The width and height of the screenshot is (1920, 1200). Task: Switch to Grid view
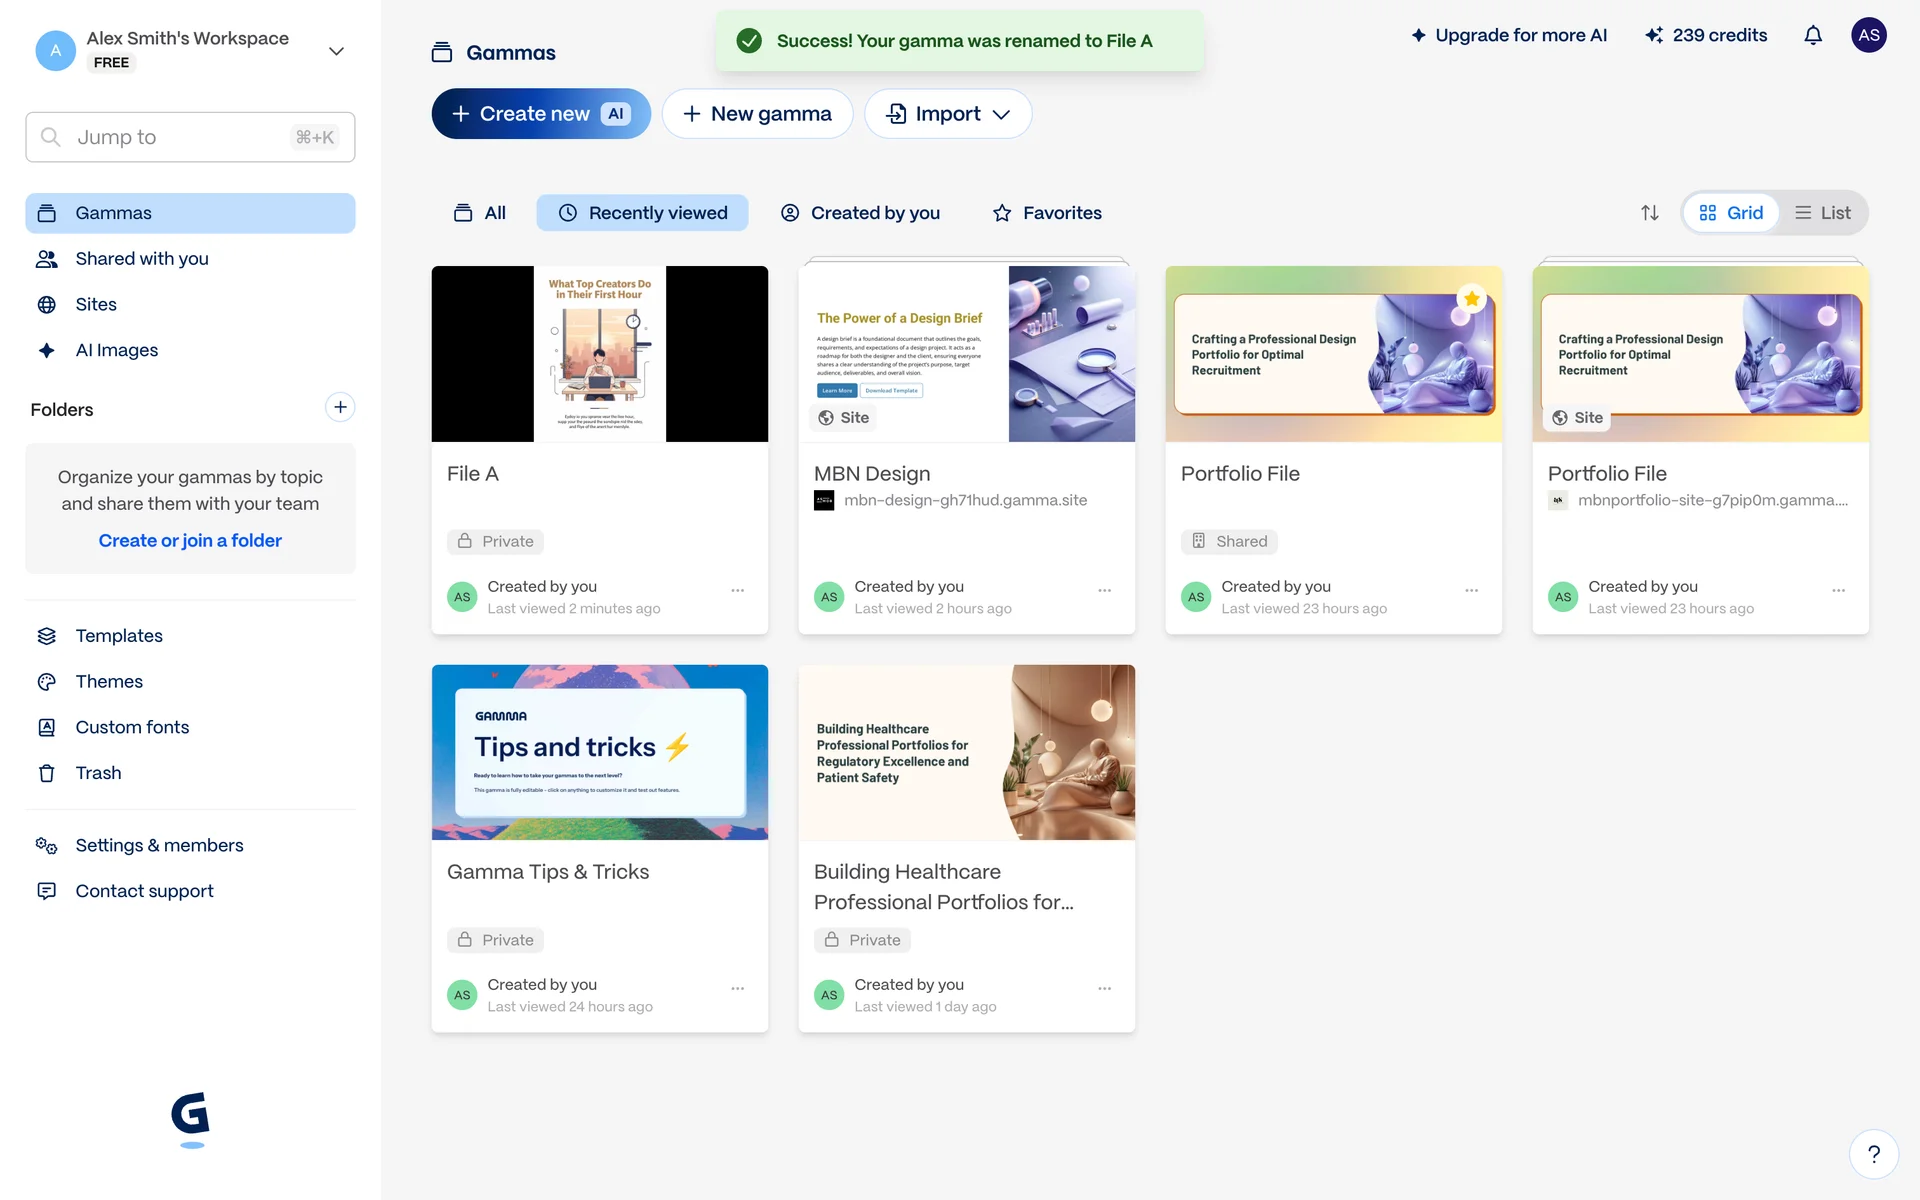coord(1731,213)
